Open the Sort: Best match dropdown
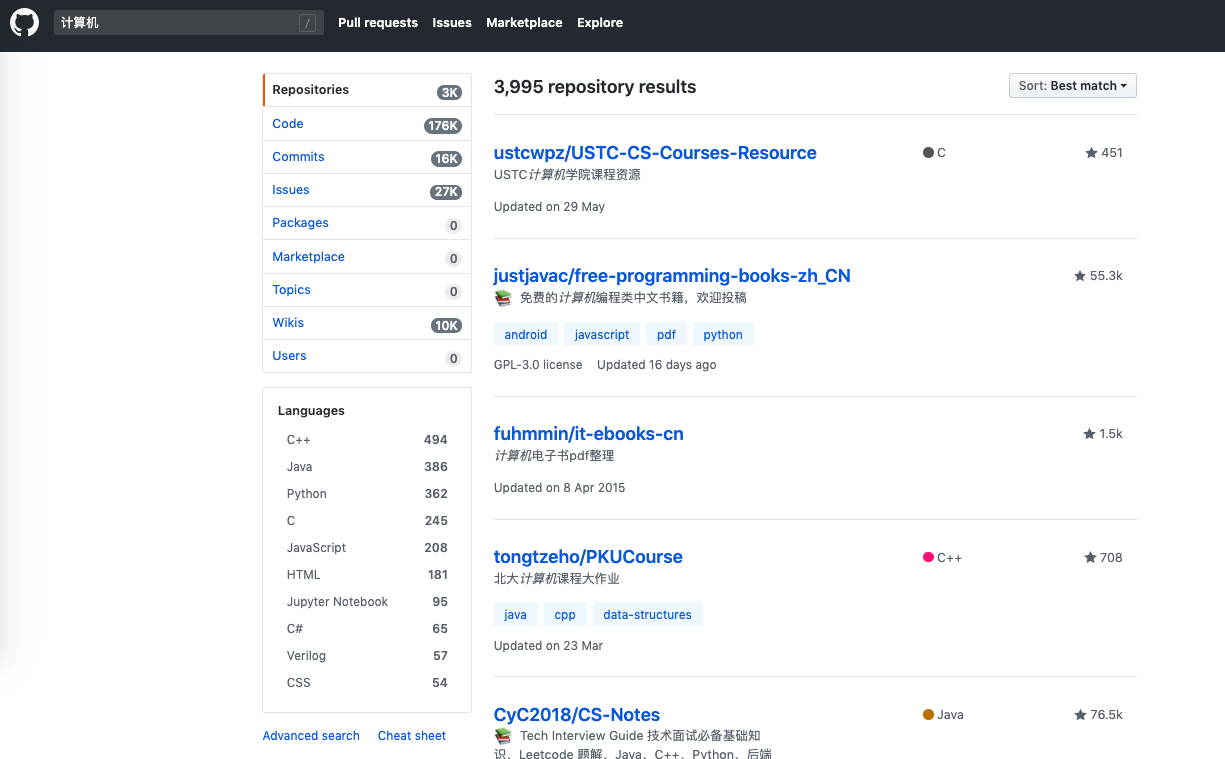Image resolution: width=1225 pixels, height=759 pixels. pyautogui.click(x=1073, y=86)
